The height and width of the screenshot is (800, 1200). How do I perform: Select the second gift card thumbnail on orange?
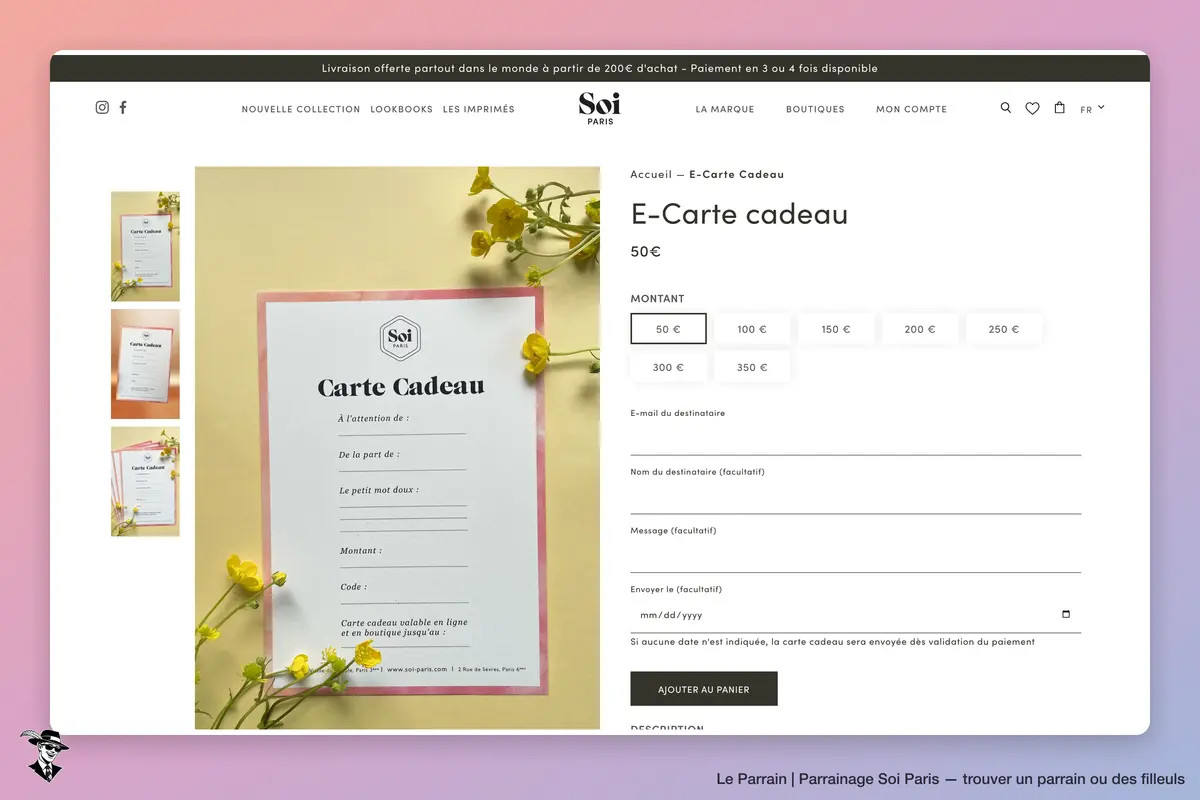point(145,364)
